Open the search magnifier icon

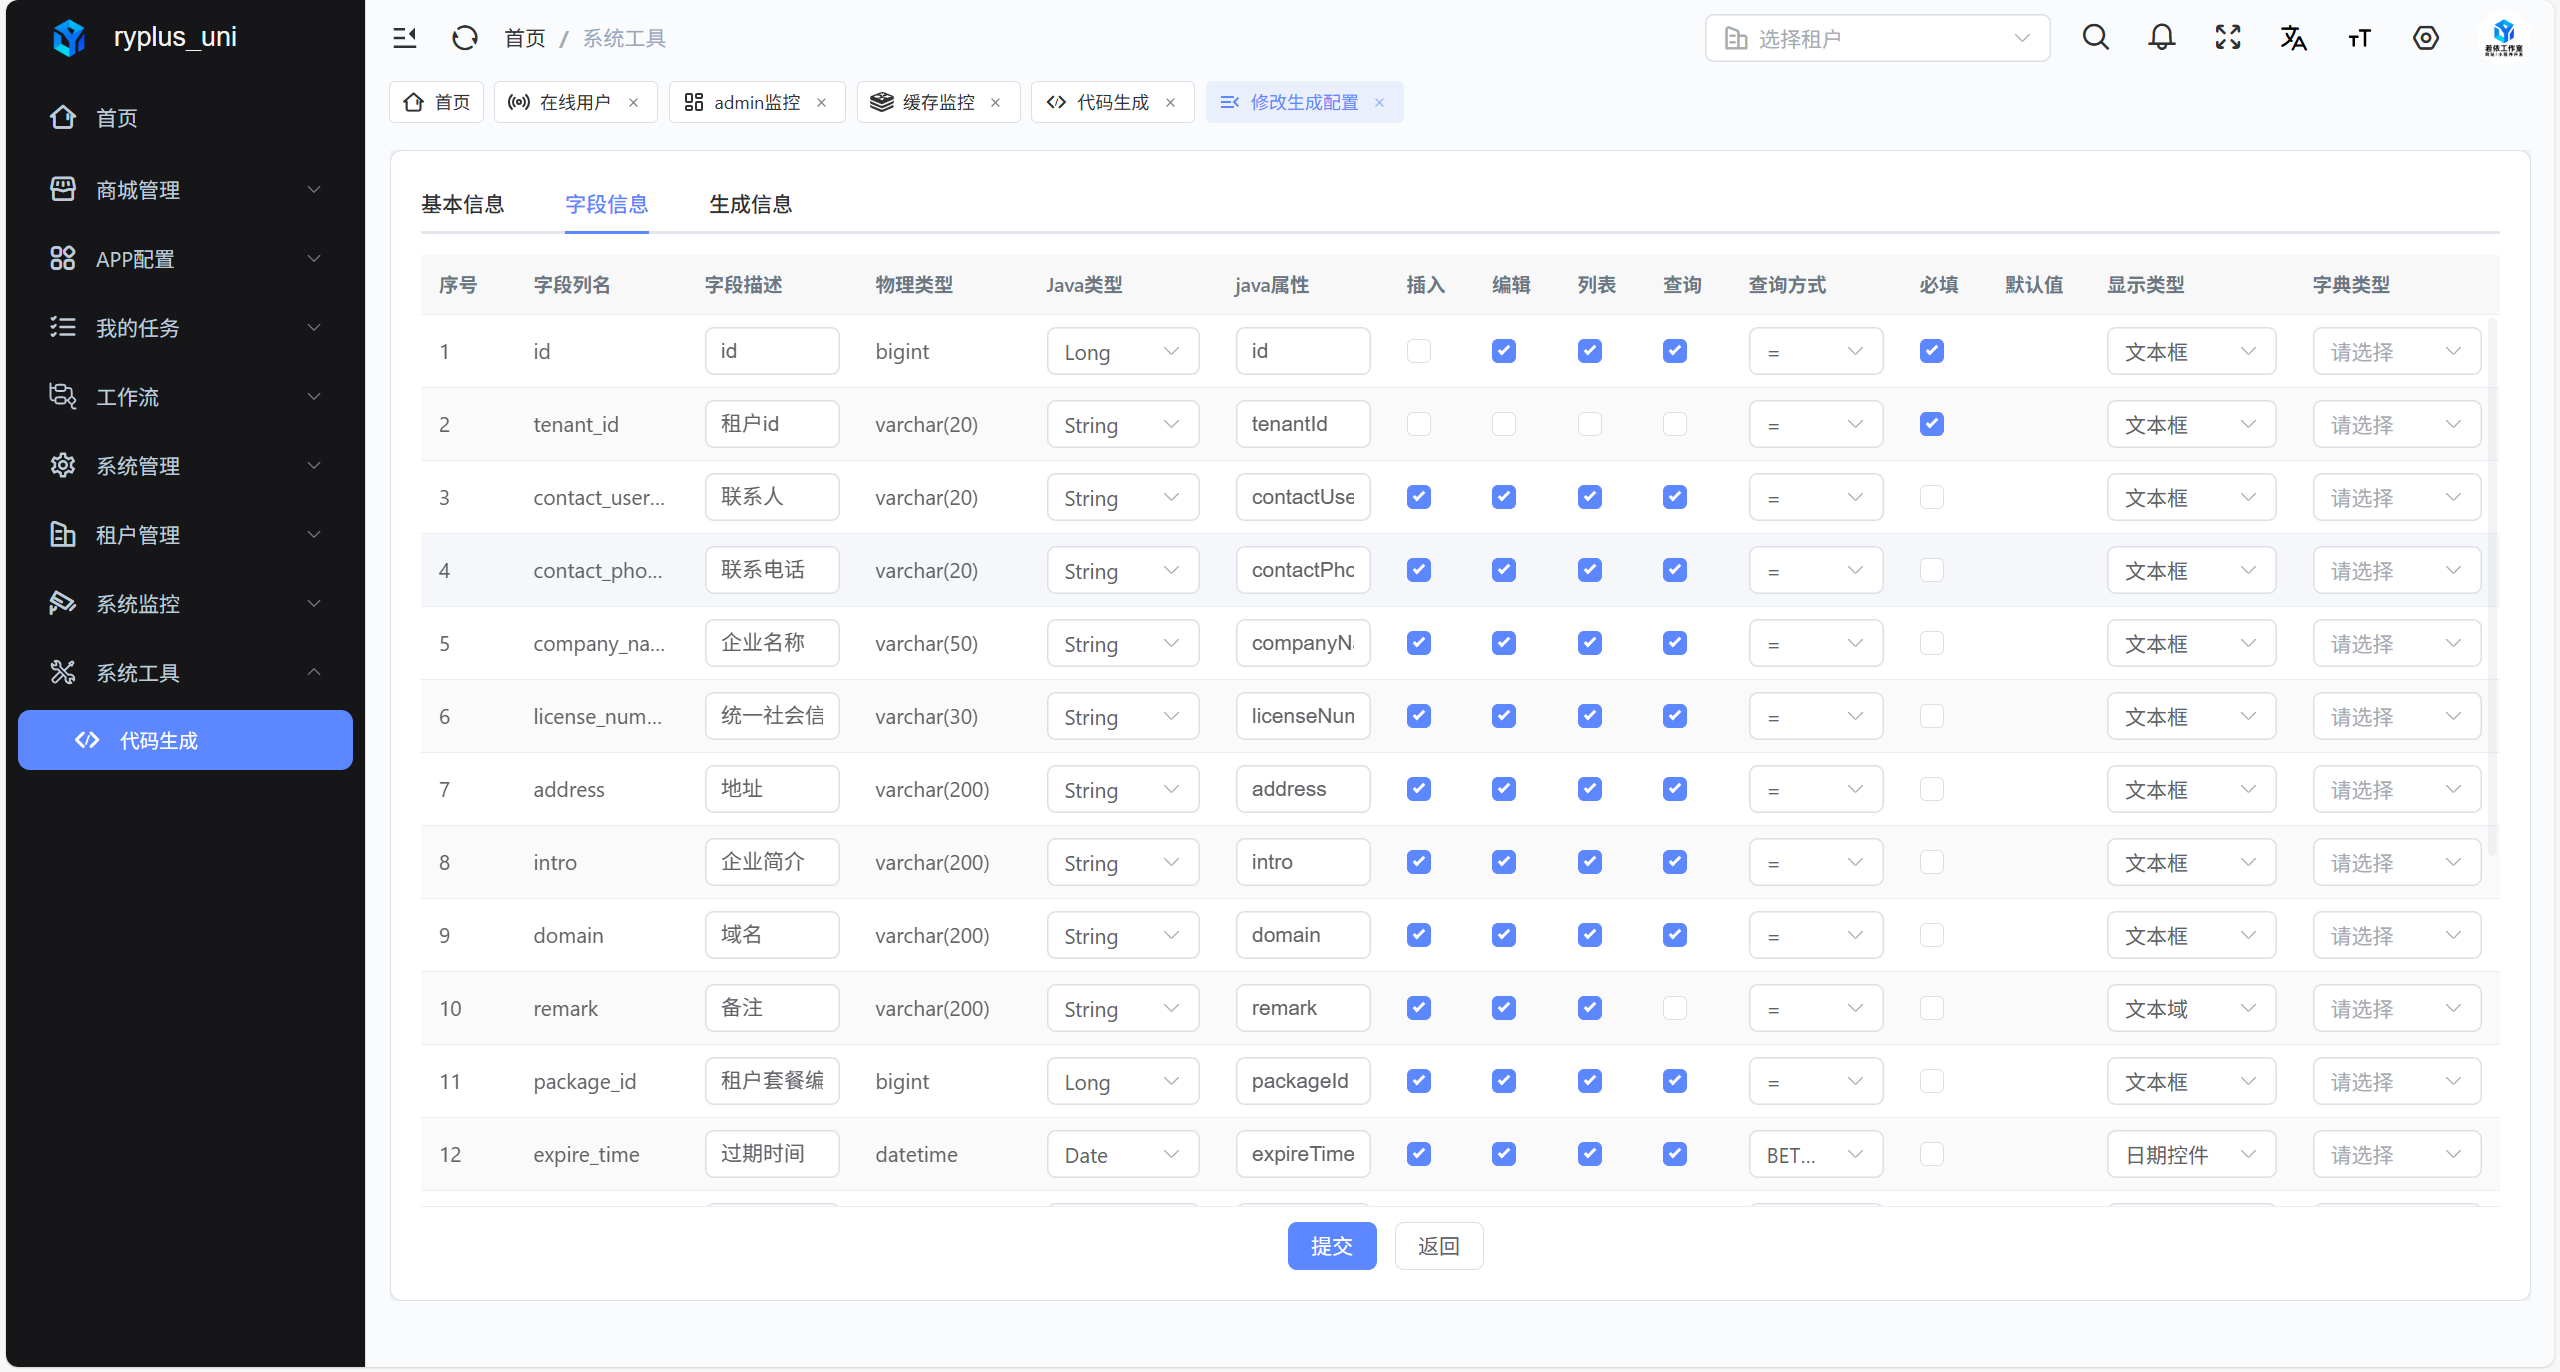pyautogui.click(x=2095, y=38)
